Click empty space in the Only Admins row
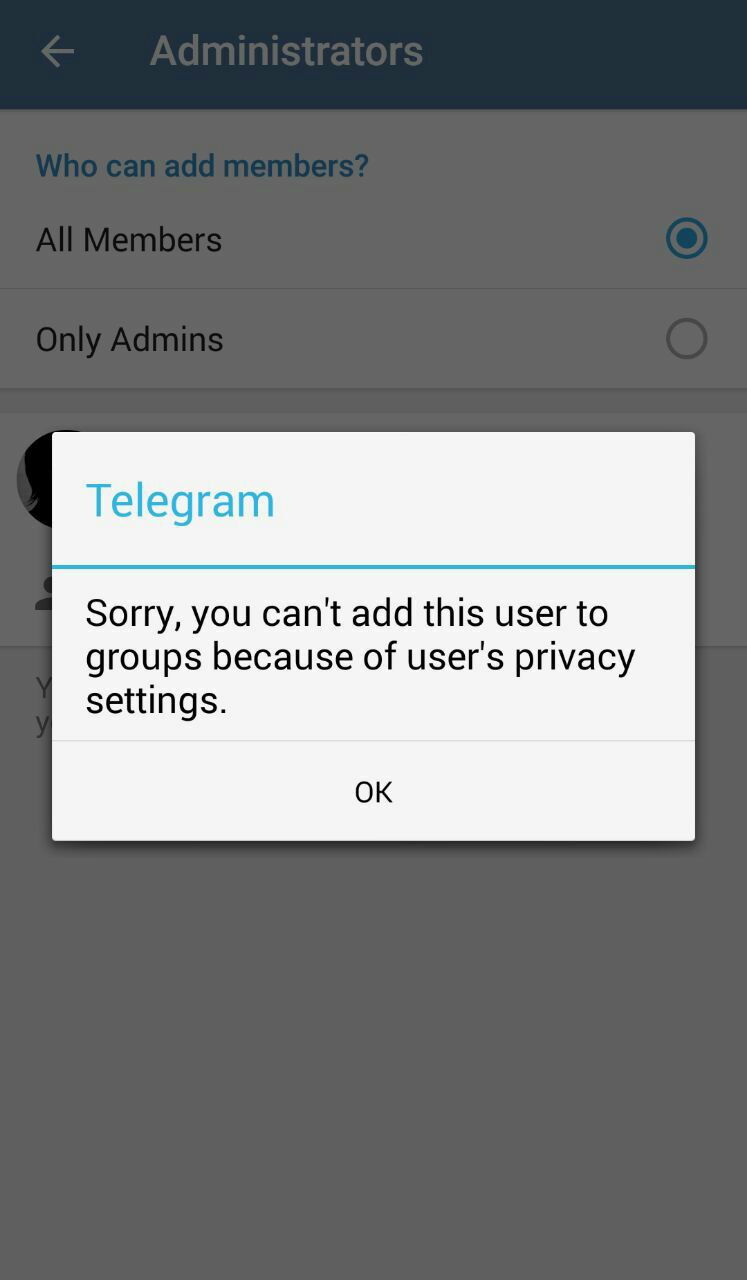This screenshot has height=1280, width=747. (x=440, y=340)
